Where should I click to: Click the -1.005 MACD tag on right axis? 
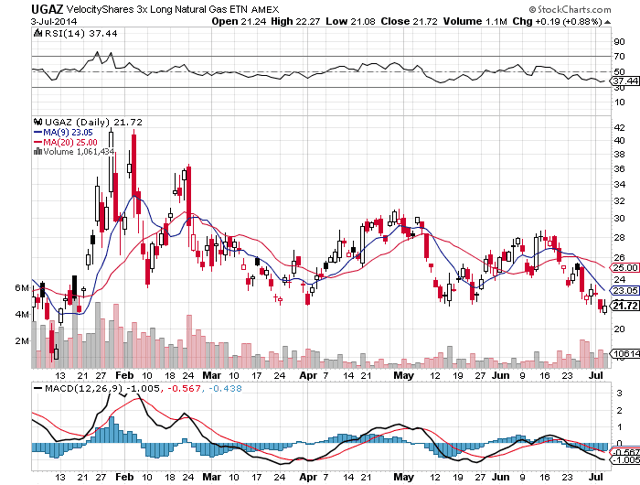tap(625, 460)
